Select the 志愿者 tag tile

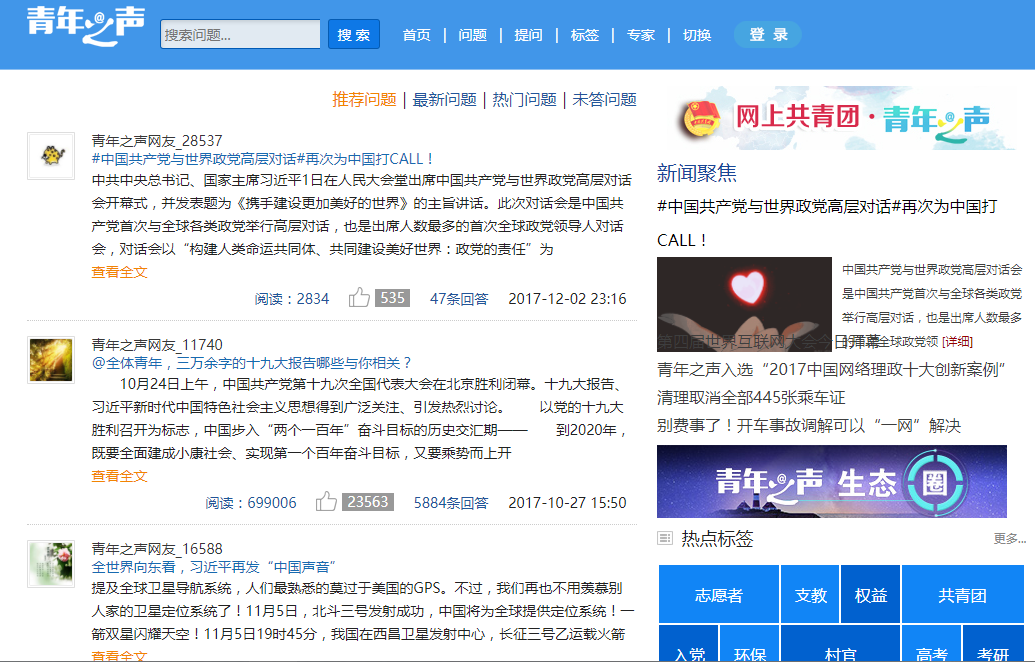pyautogui.click(x=718, y=595)
